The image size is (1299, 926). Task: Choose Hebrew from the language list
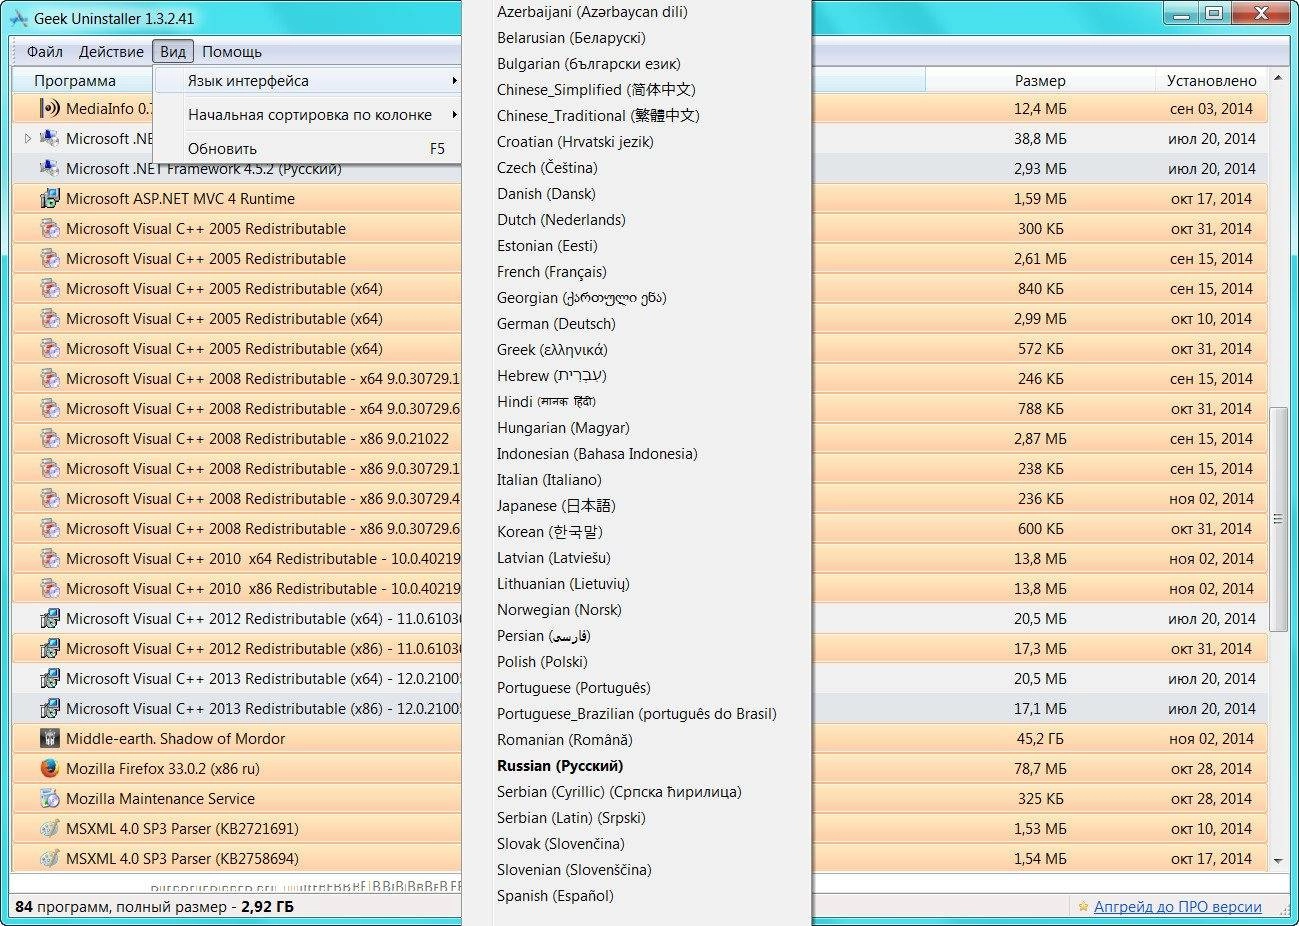tap(551, 376)
